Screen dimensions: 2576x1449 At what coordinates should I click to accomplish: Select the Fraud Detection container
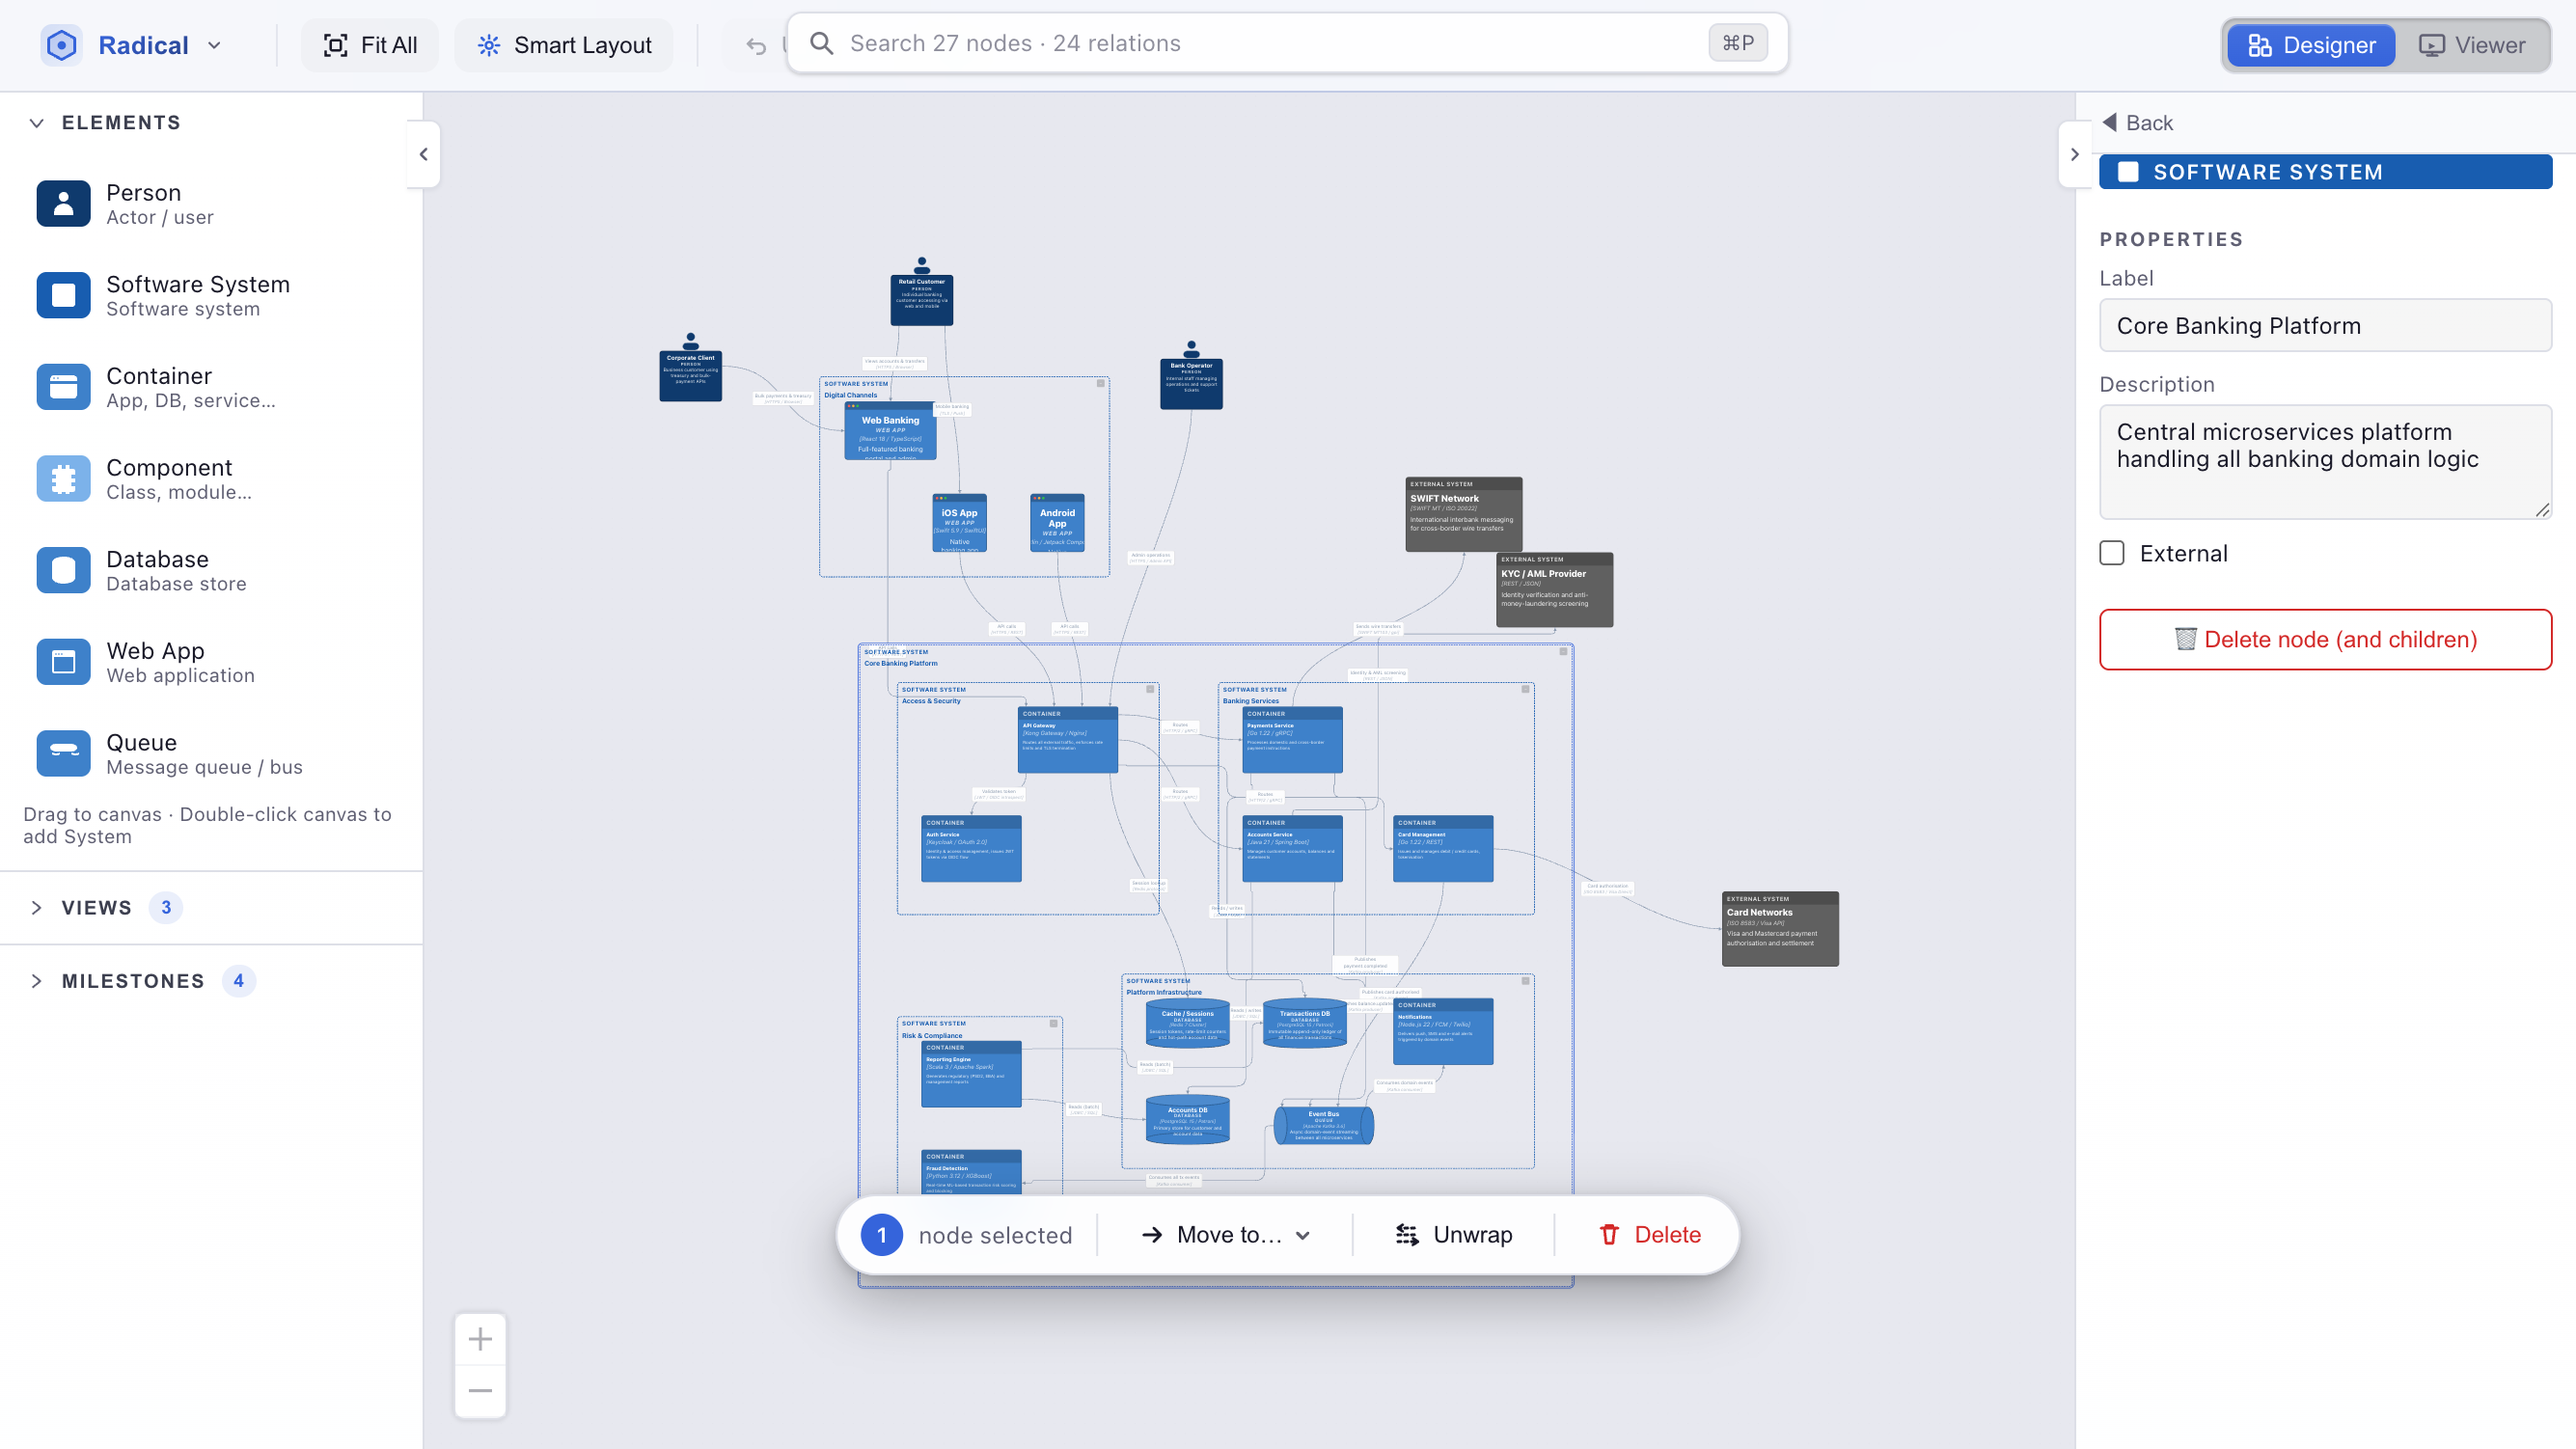[x=971, y=1173]
